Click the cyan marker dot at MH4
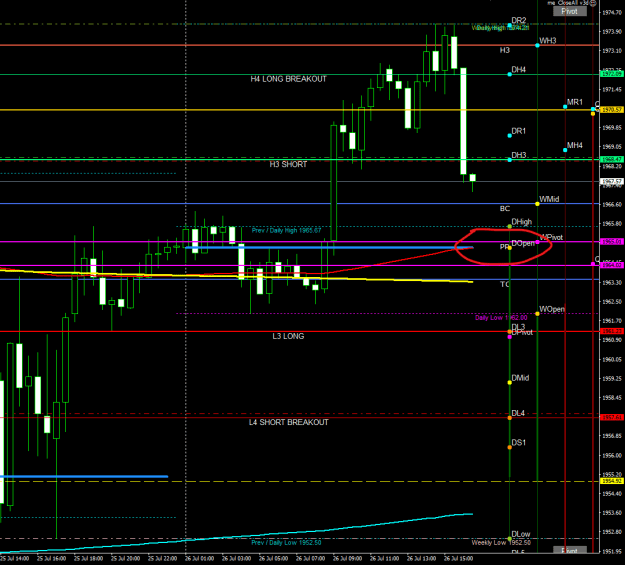The width and height of the screenshot is (625, 565). pos(565,150)
